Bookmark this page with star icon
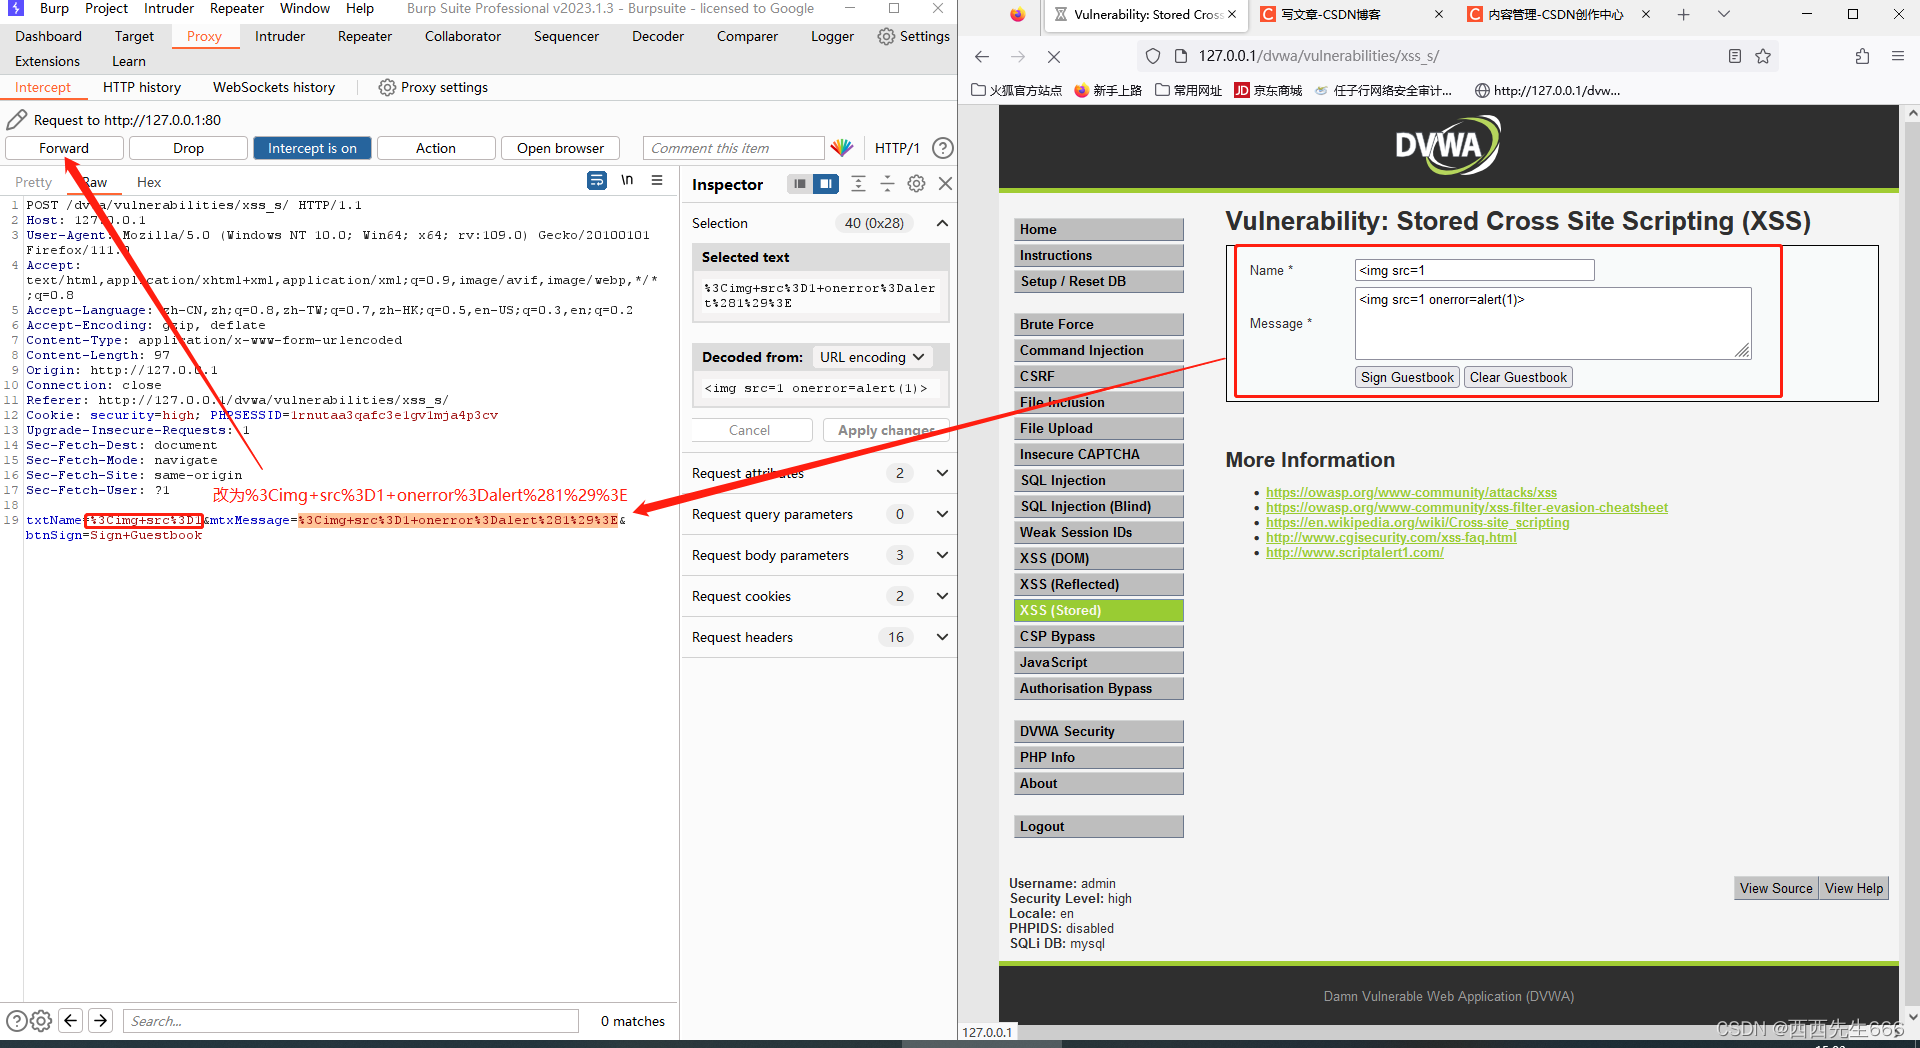 click(1763, 57)
